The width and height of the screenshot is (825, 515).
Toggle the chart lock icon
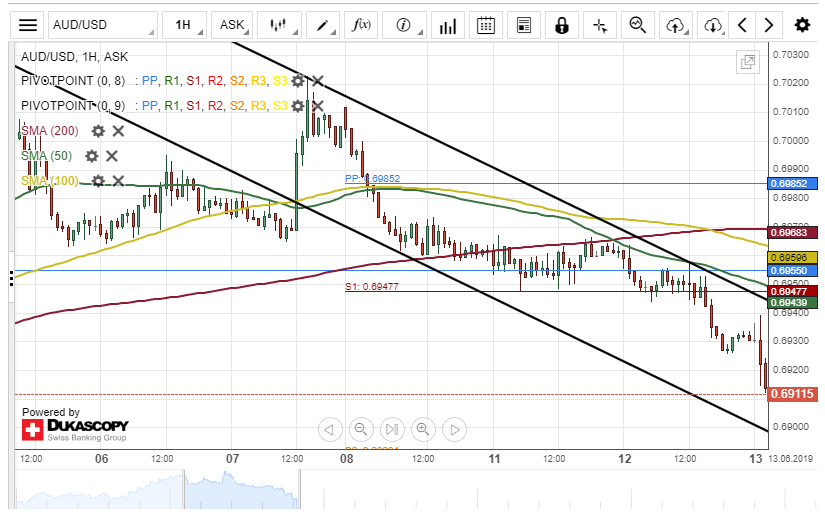562,25
